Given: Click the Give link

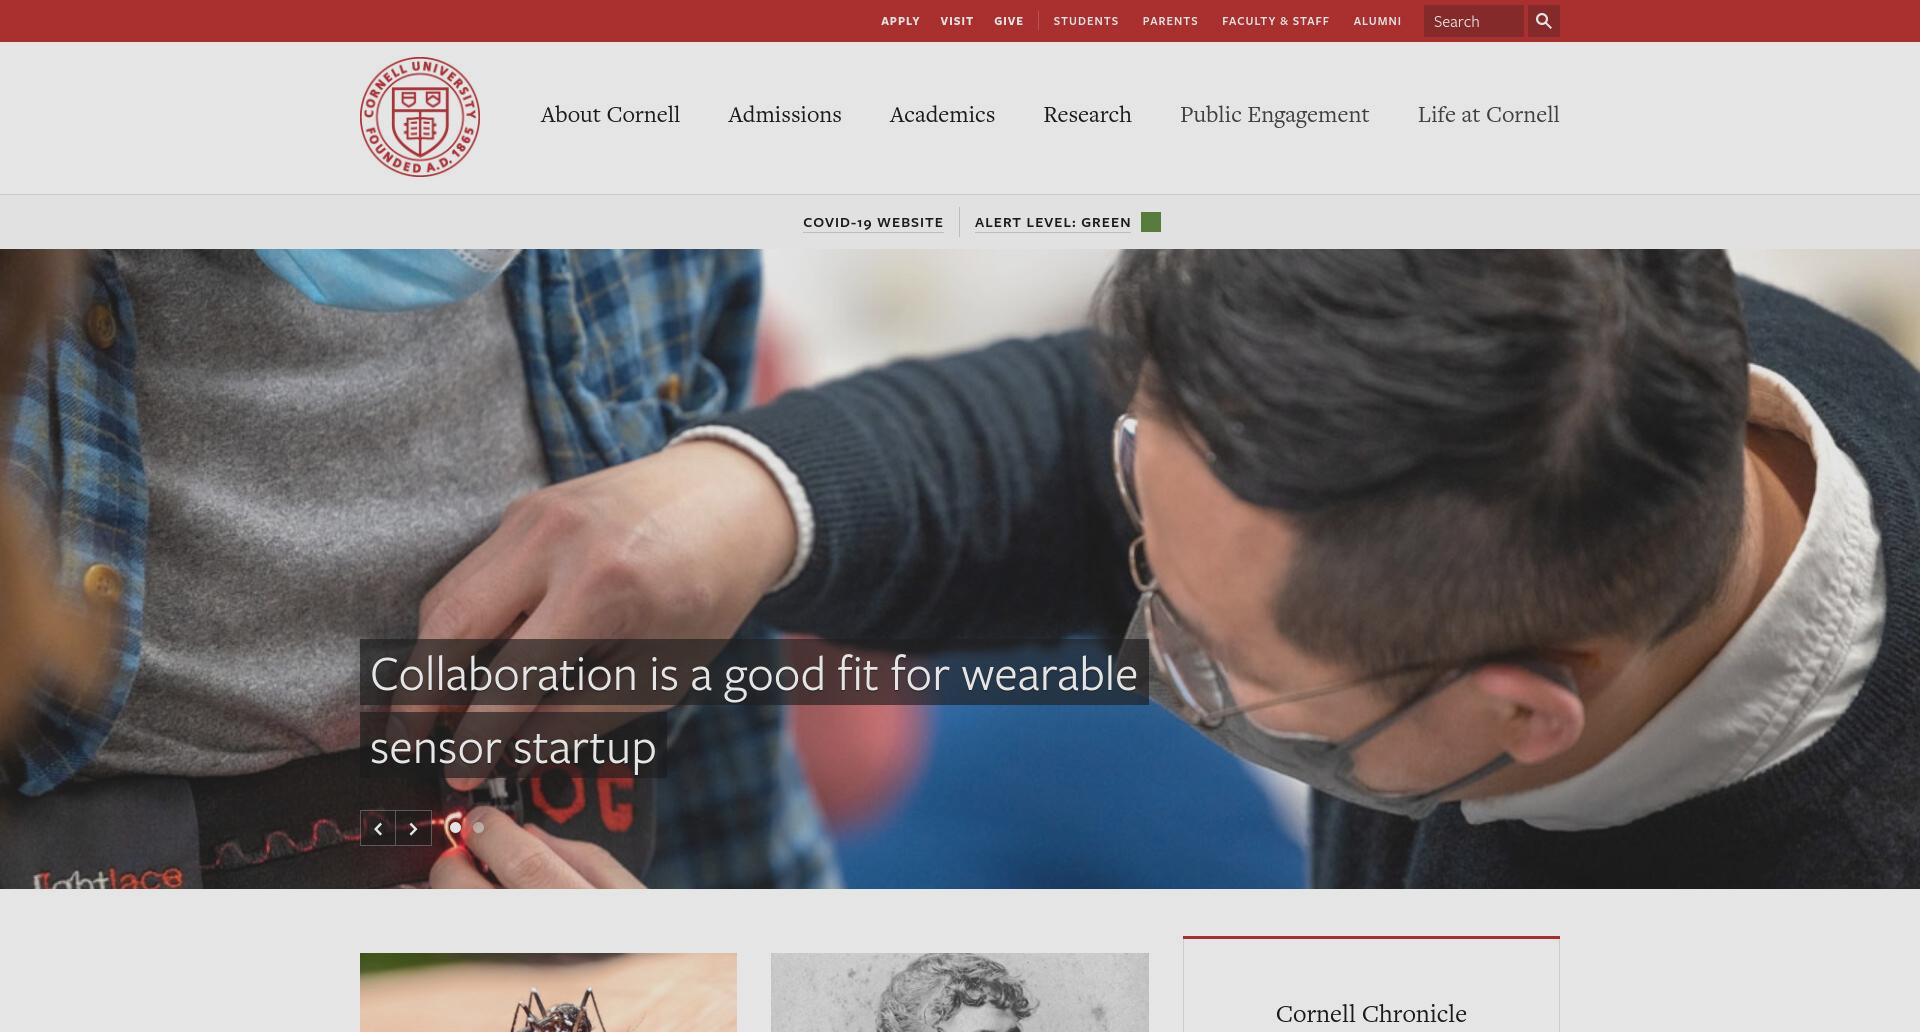Looking at the screenshot, I should click(1008, 21).
